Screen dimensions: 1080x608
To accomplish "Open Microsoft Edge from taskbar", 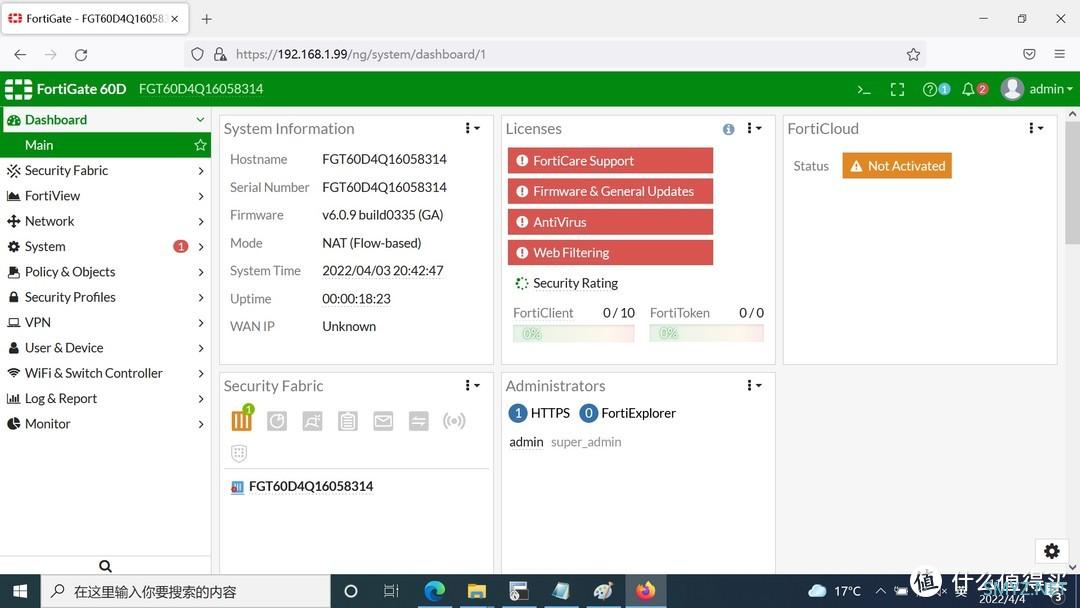I will pos(434,591).
